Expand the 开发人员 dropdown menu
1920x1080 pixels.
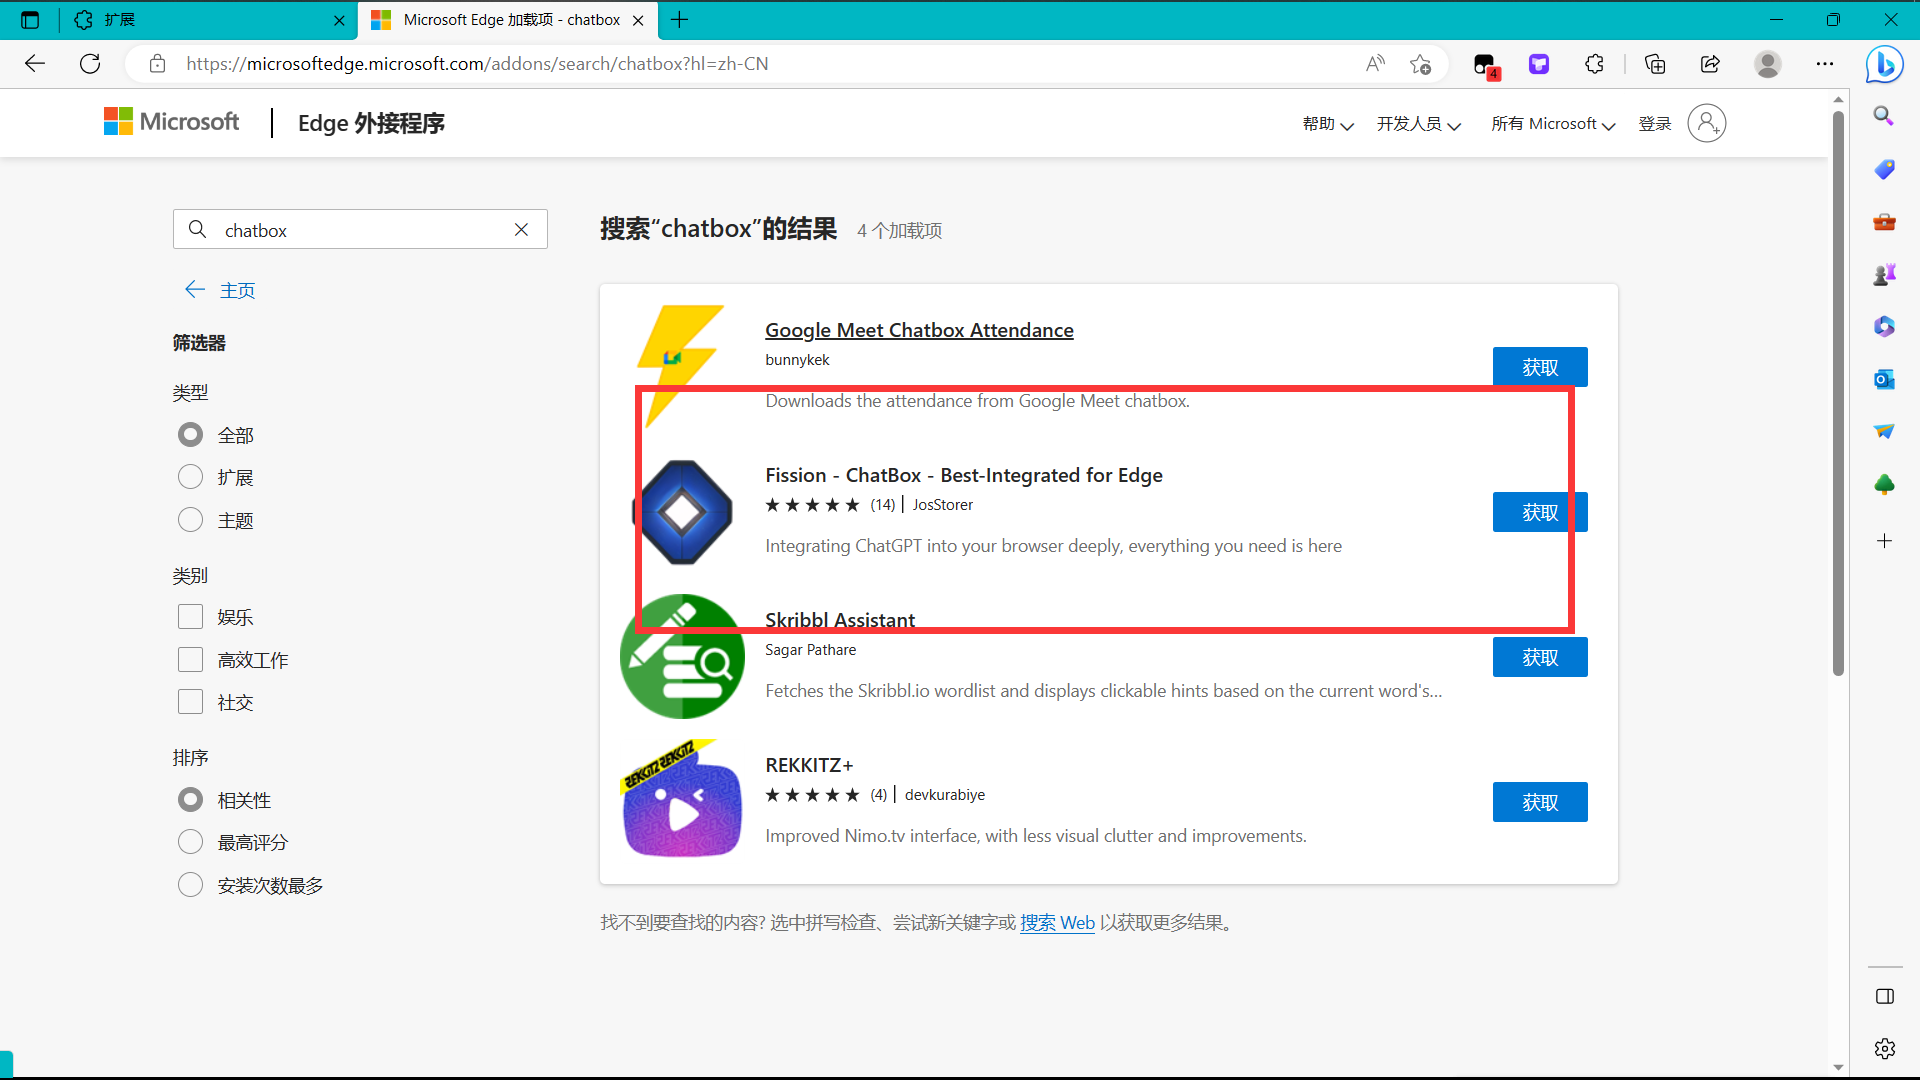[1418, 124]
